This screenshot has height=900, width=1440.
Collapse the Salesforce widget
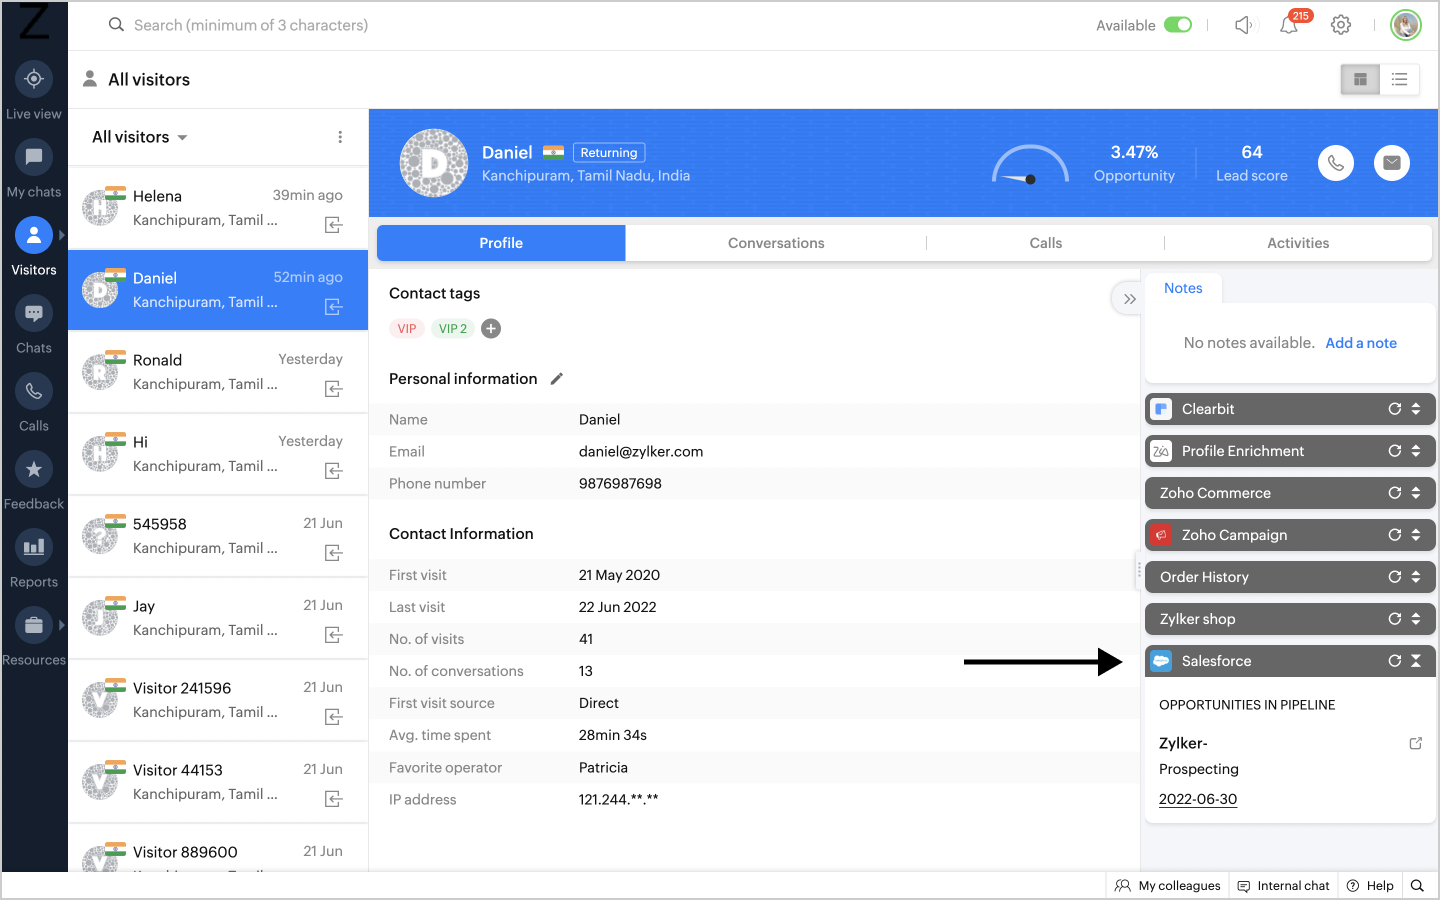[1416, 661]
